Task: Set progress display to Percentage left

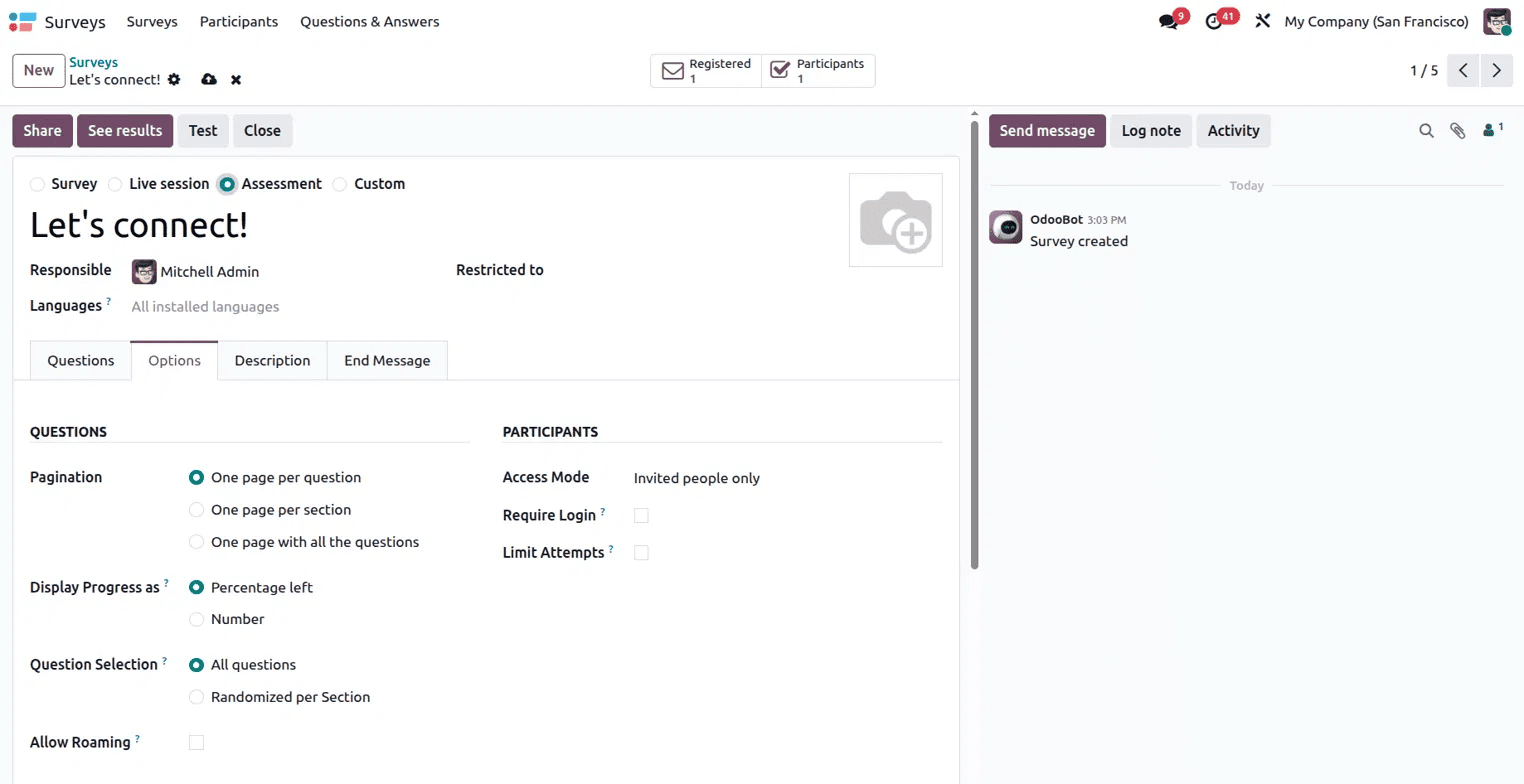Action: (196, 588)
